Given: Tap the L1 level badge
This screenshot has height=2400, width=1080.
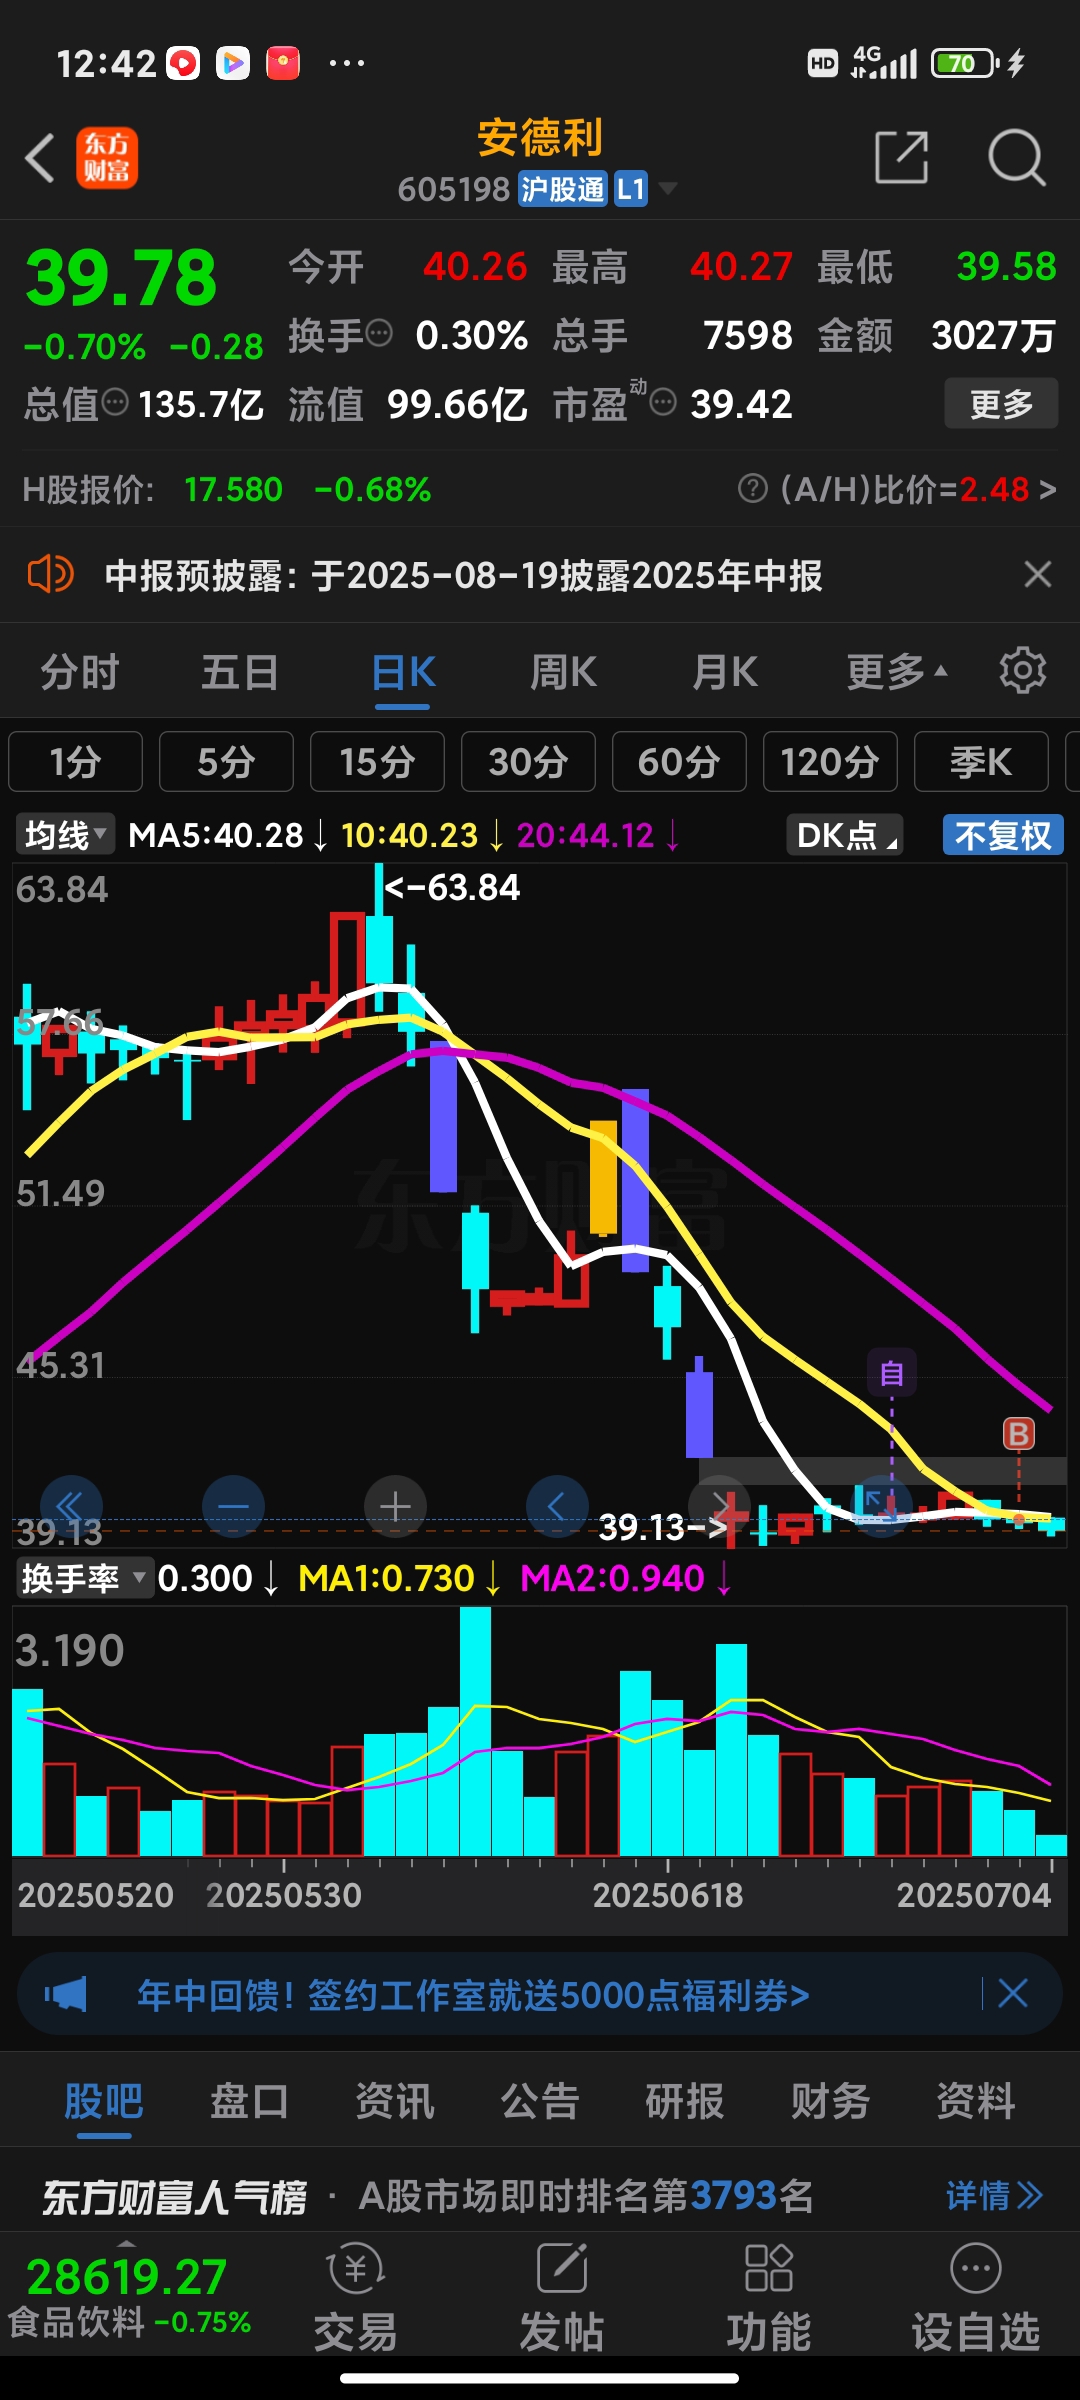Looking at the screenshot, I should [631, 189].
